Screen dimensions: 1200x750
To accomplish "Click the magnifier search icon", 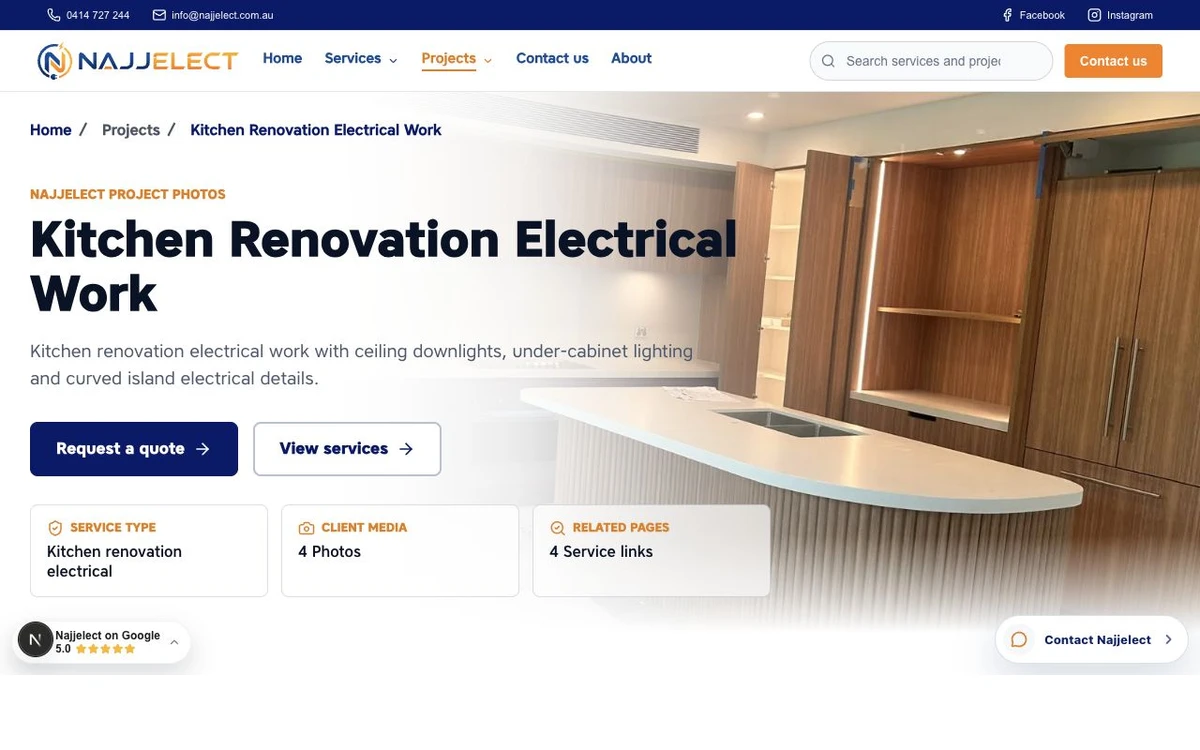I will point(828,61).
